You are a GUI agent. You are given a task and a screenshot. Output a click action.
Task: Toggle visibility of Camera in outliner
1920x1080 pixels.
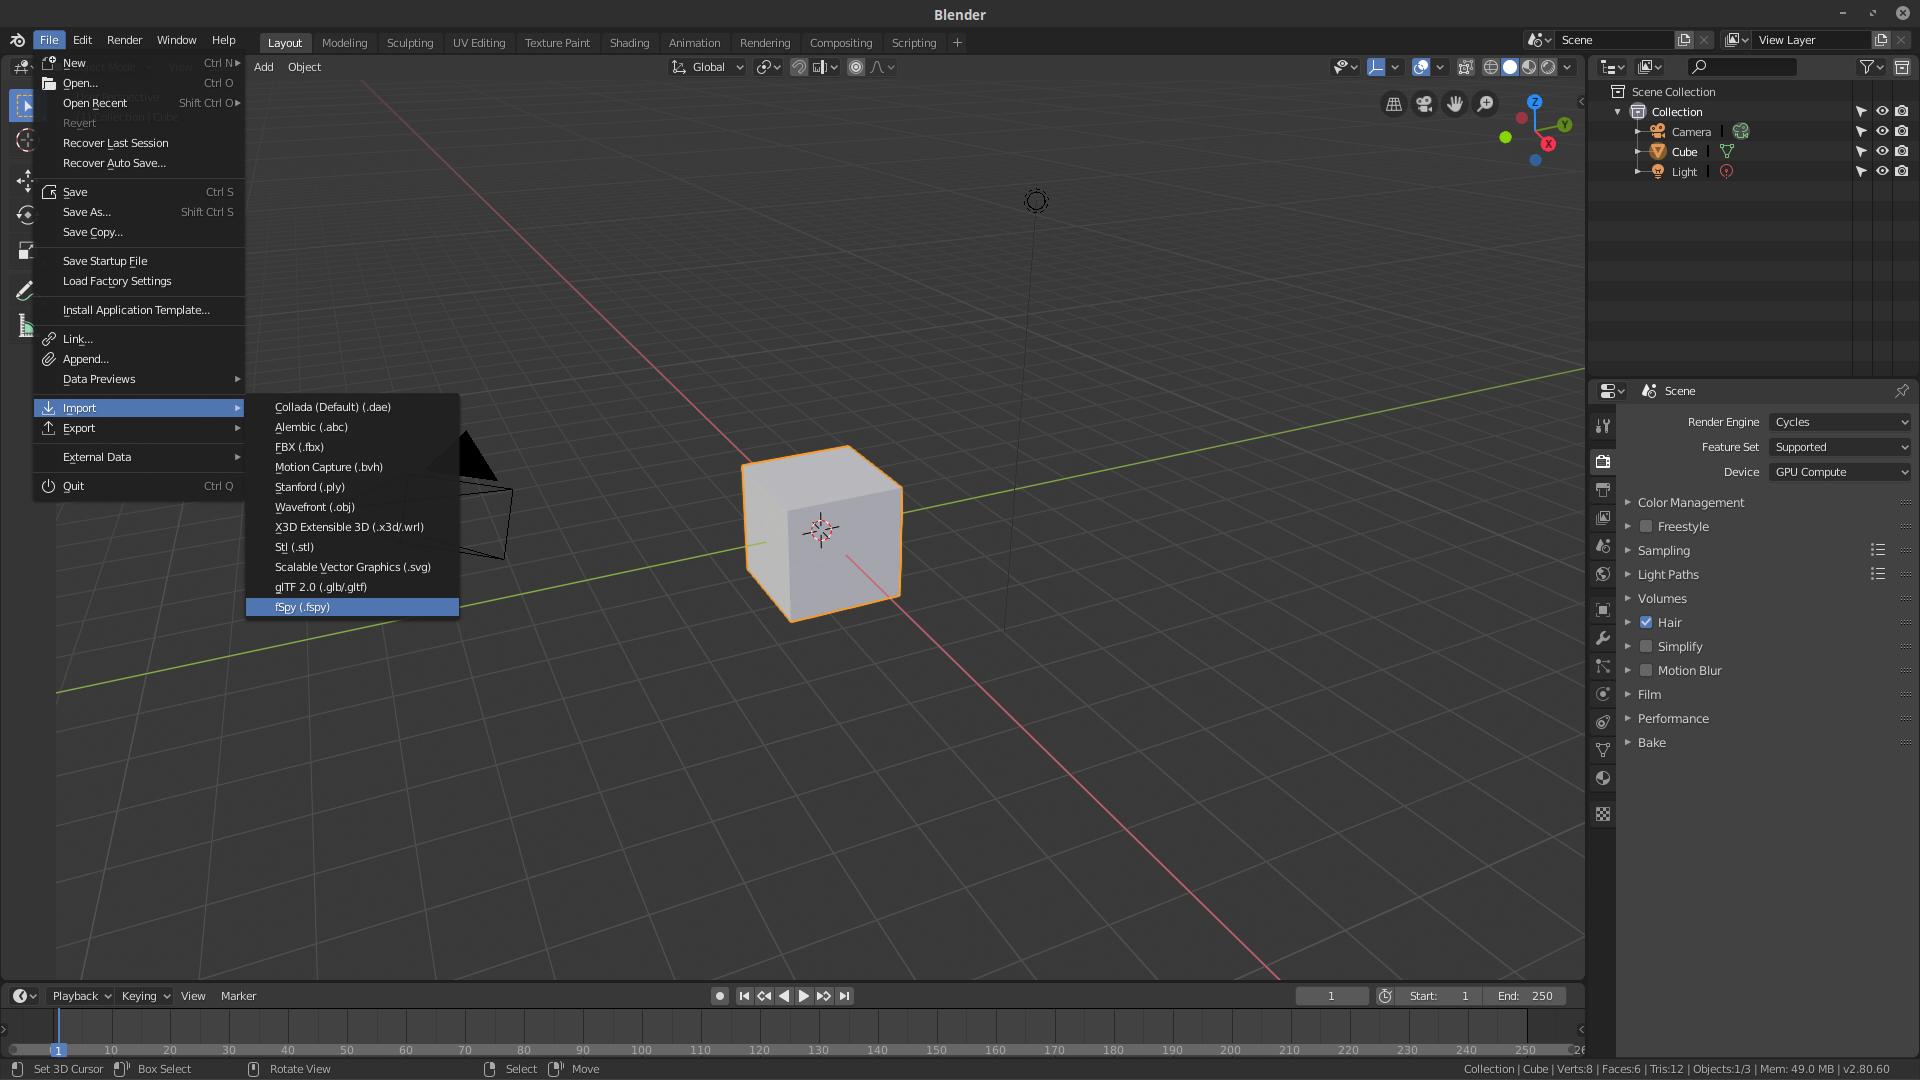(1882, 131)
